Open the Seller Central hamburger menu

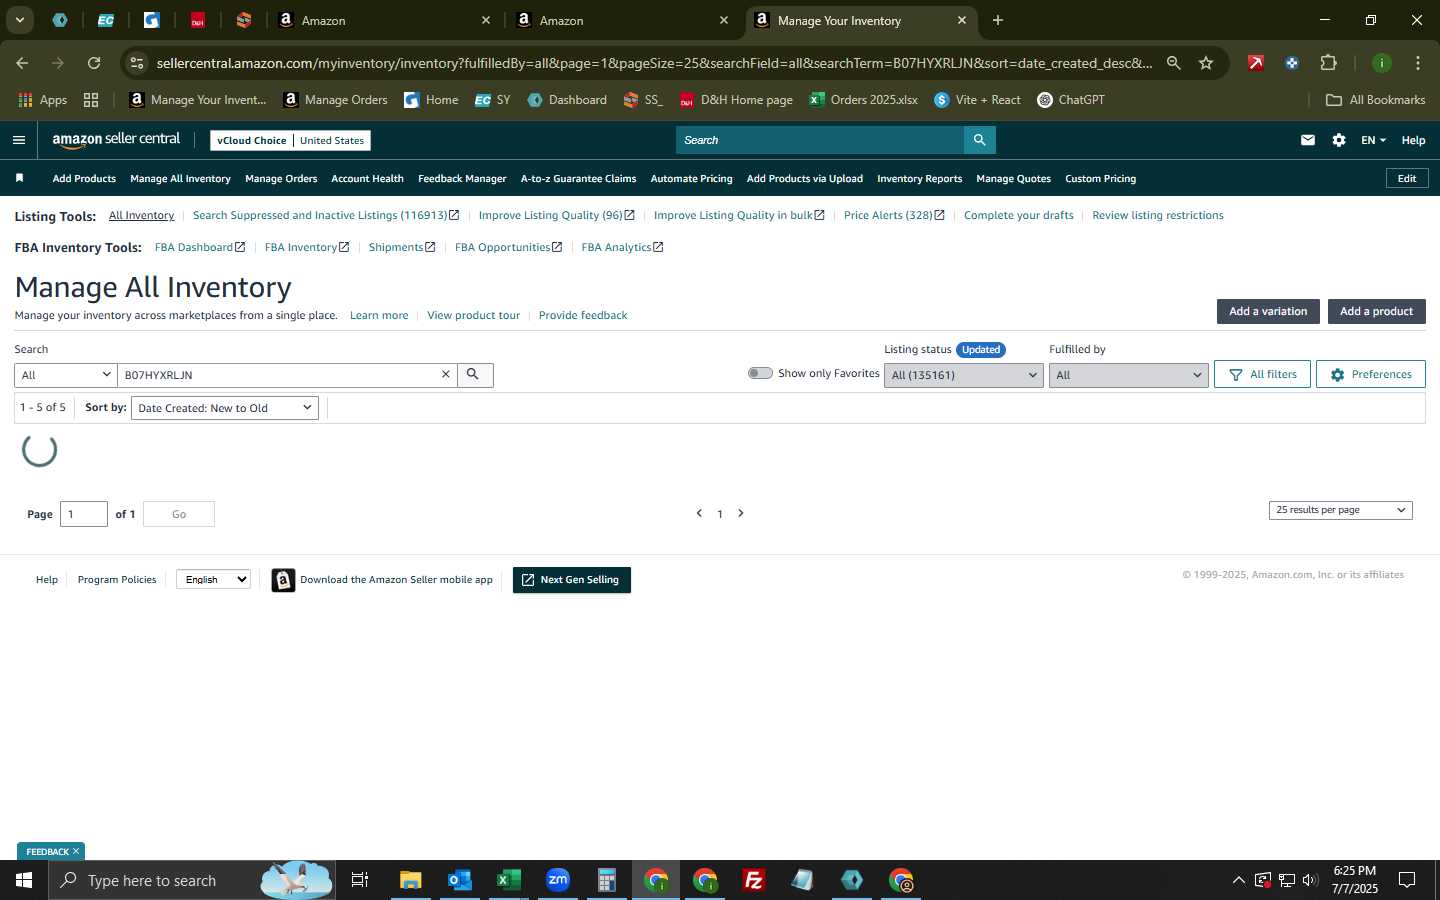pos(19,140)
